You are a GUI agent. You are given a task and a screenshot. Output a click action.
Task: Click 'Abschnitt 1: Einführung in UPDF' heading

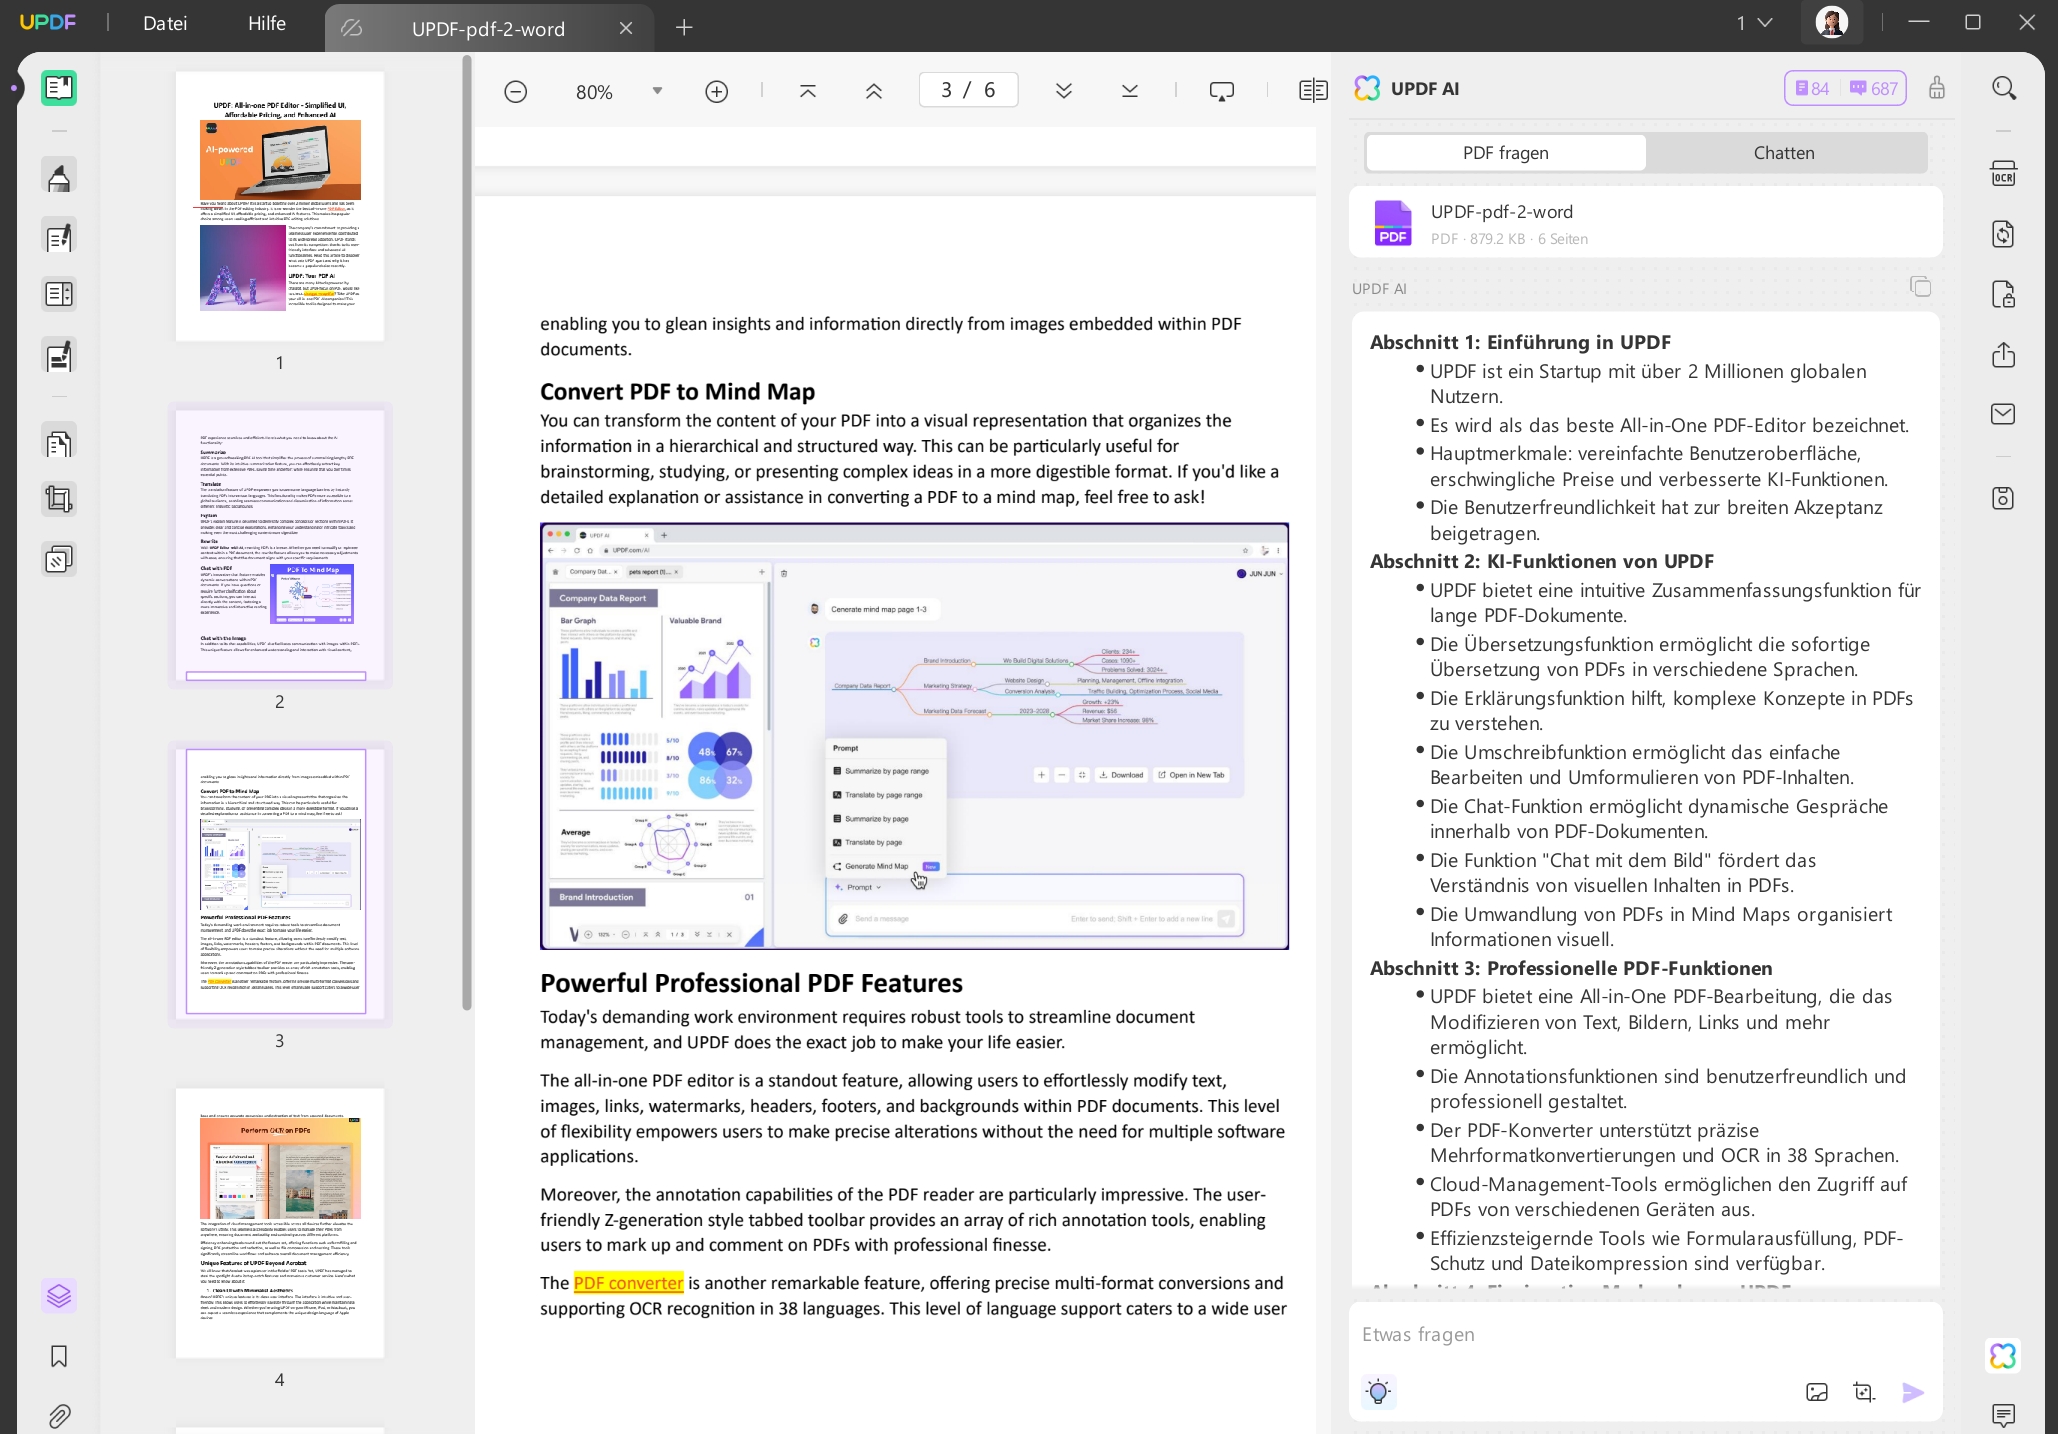pyautogui.click(x=1520, y=342)
